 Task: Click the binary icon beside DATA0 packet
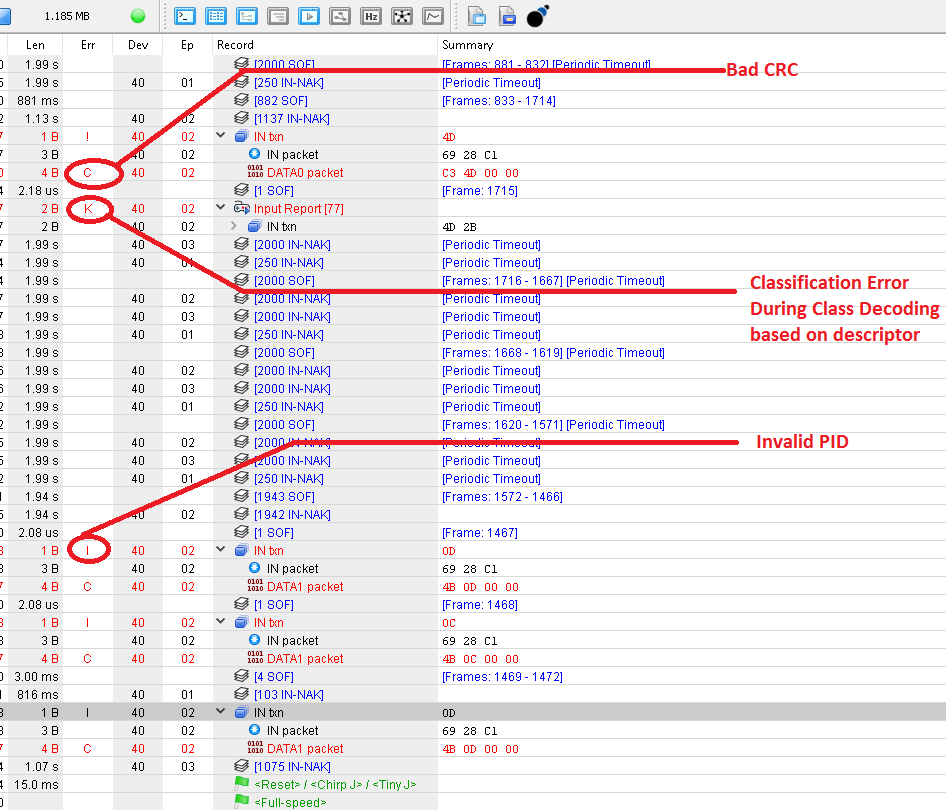point(255,172)
